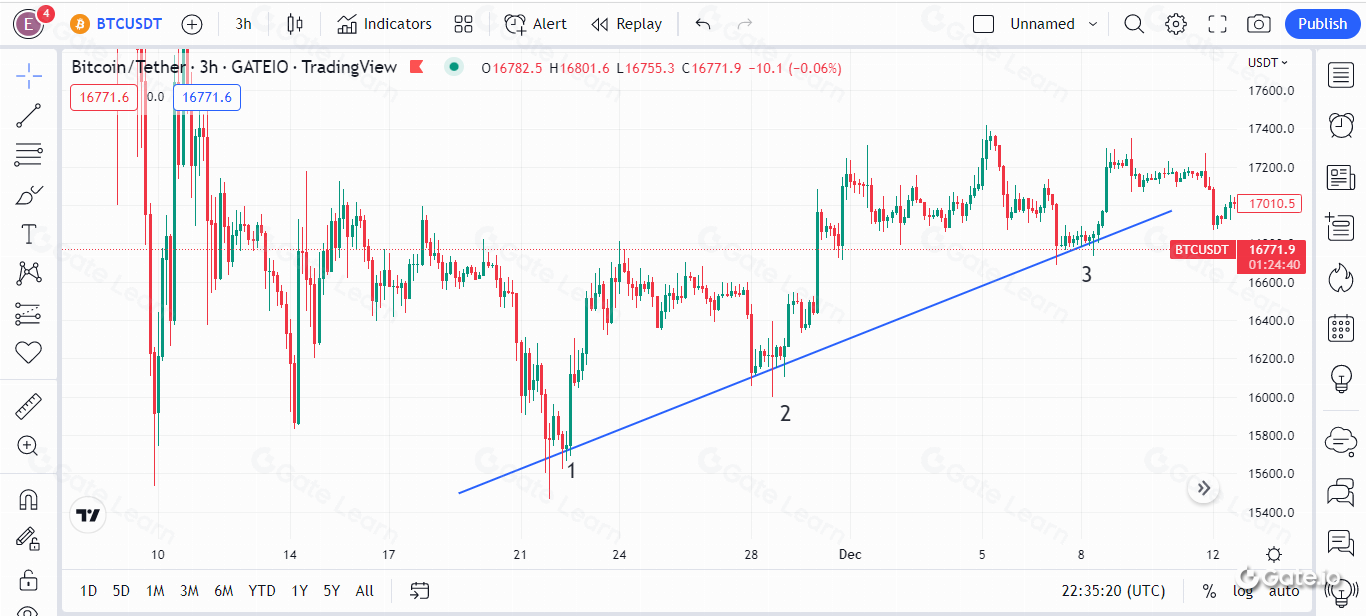The image size is (1366, 616).
Task: Open the candlestick chart style selector
Action: pyautogui.click(x=294, y=24)
